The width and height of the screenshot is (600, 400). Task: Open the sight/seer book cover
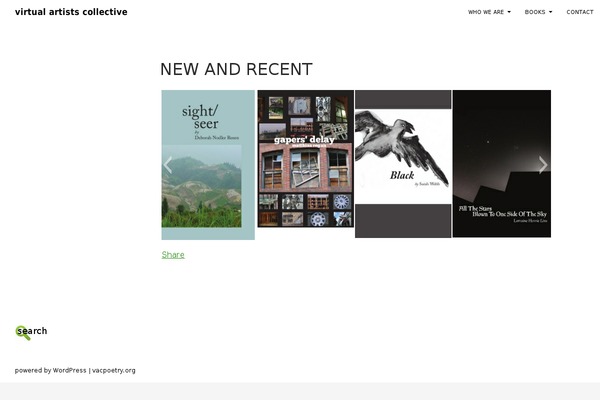pyautogui.click(x=208, y=165)
